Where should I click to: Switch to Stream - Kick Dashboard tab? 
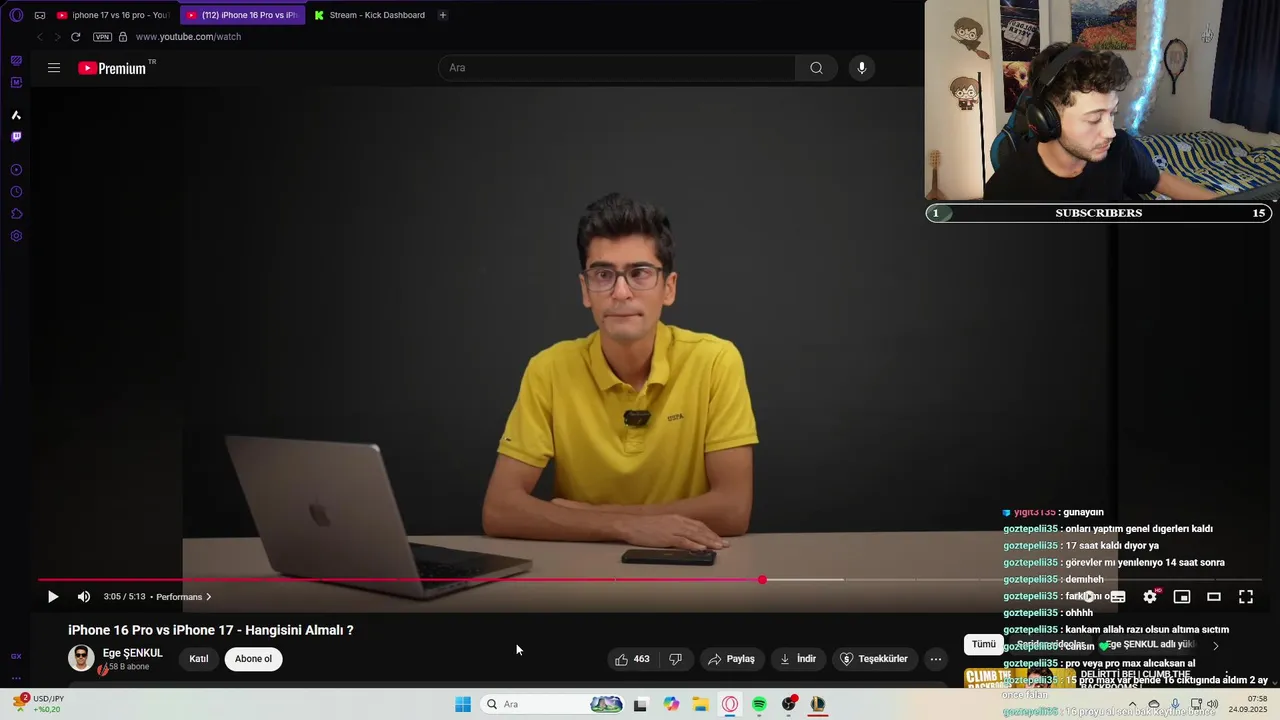(x=369, y=15)
